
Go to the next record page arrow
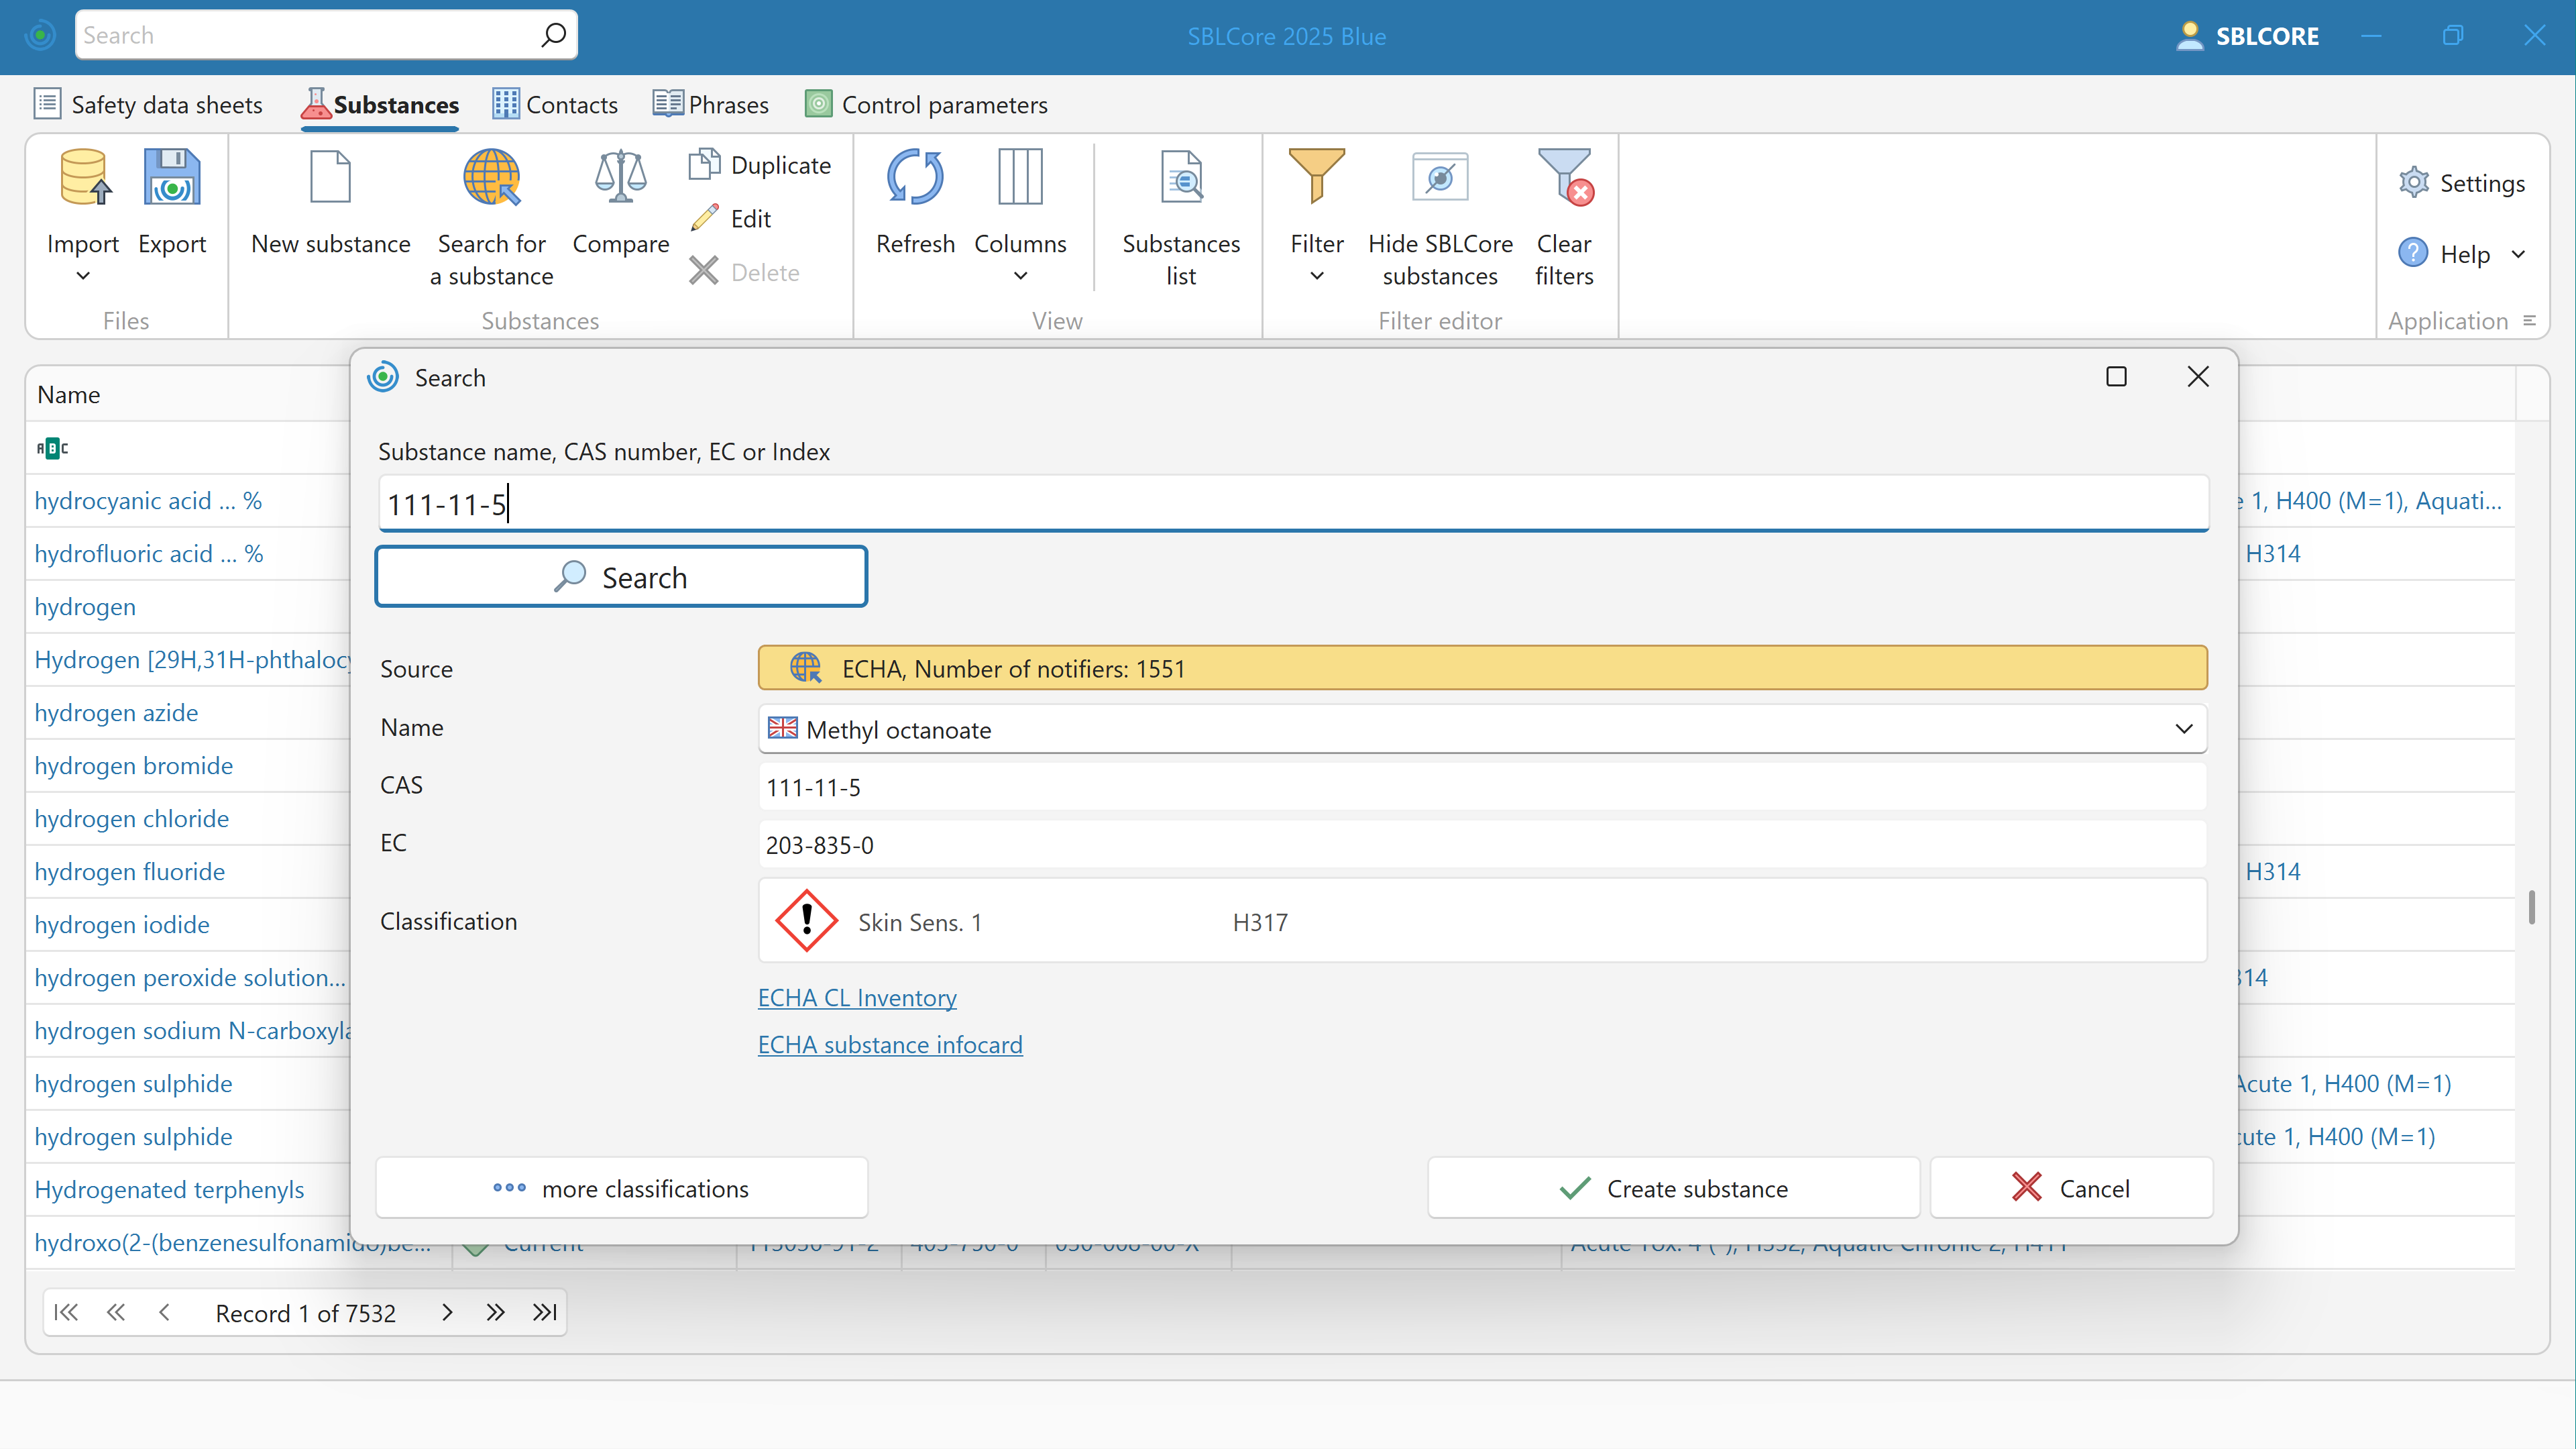tap(447, 1313)
